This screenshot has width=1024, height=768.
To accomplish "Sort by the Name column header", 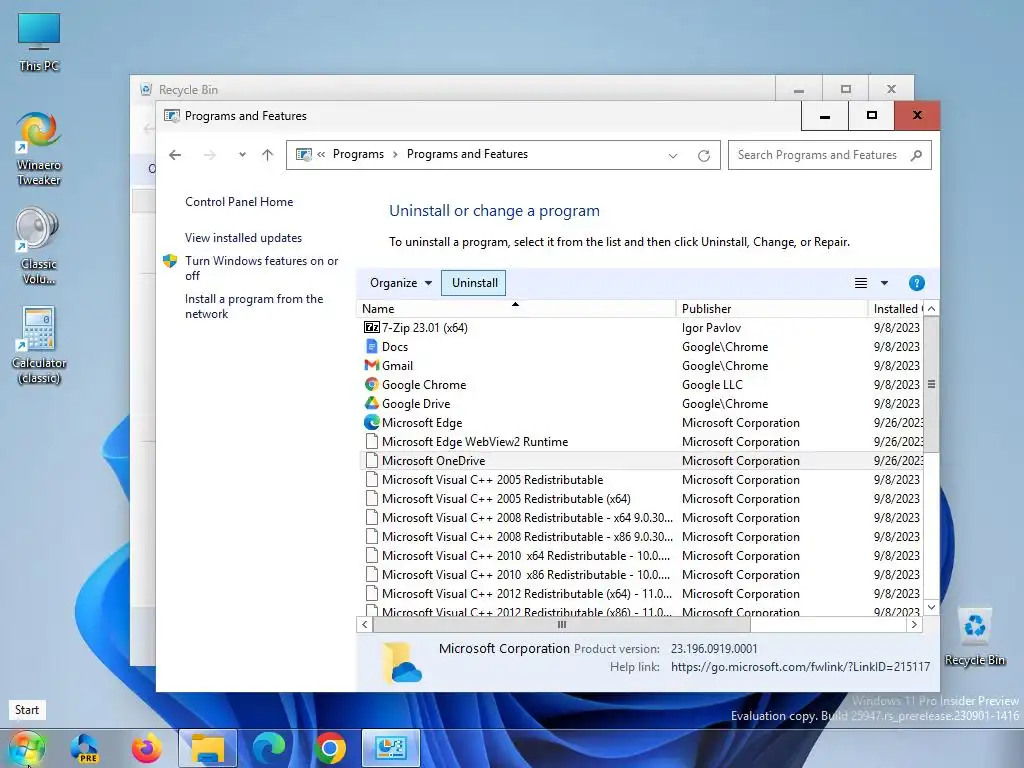I will click(516, 308).
